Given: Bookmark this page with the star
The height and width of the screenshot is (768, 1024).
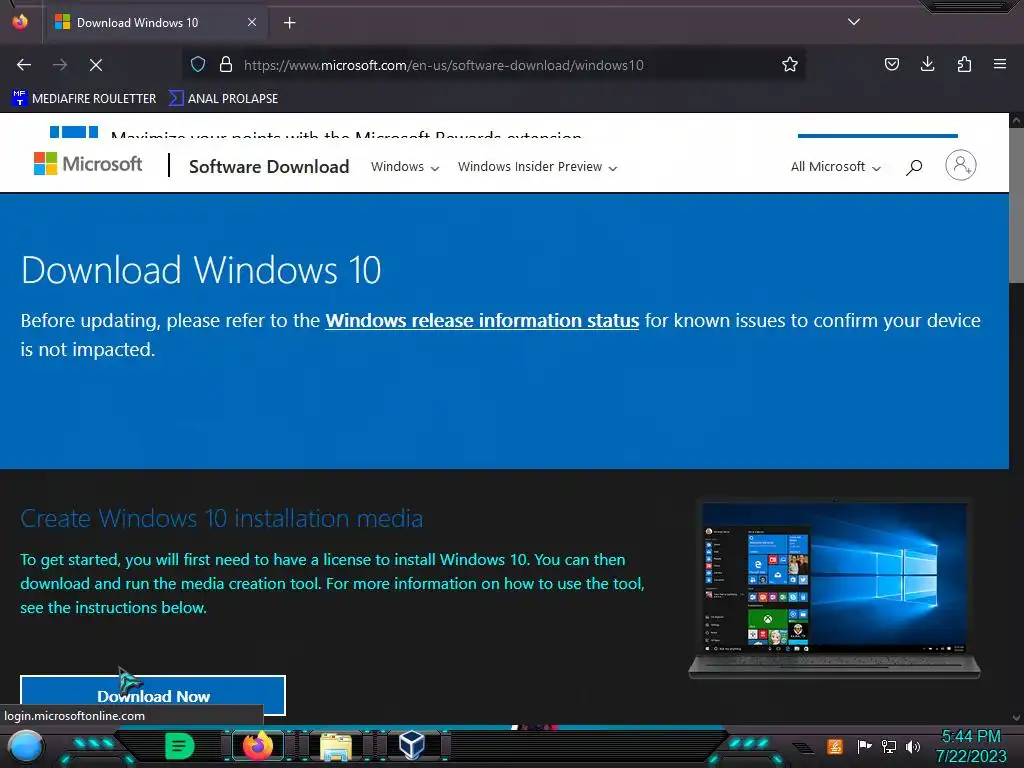Looking at the screenshot, I should 790,65.
